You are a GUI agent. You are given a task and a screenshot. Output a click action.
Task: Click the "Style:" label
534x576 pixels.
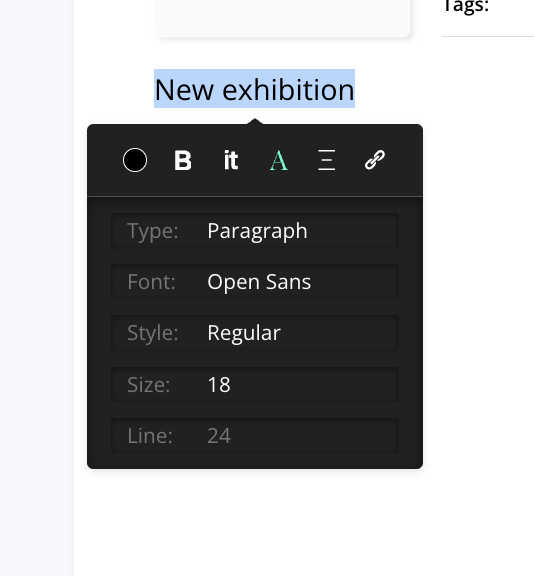(x=152, y=333)
